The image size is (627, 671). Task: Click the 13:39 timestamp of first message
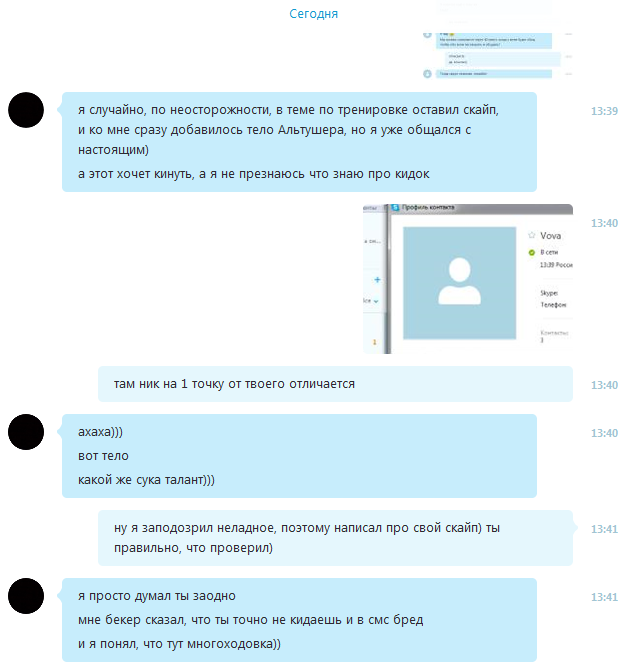[x=604, y=111]
